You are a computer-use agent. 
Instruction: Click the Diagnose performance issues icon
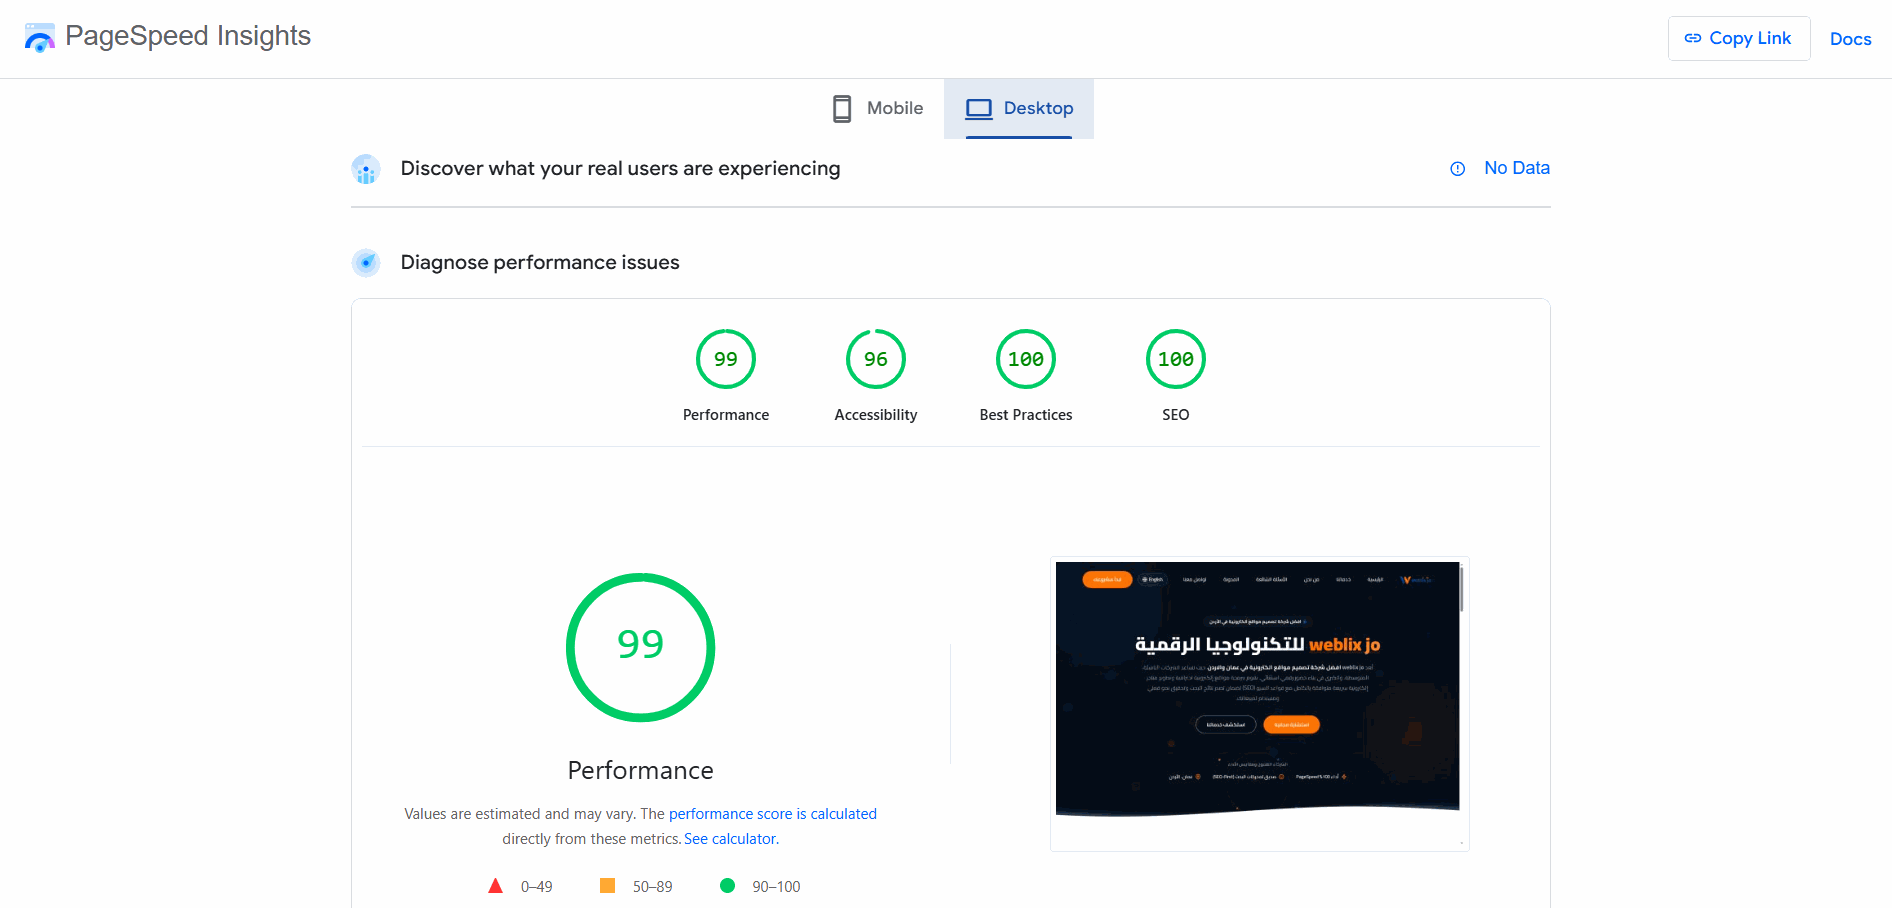(x=366, y=263)
